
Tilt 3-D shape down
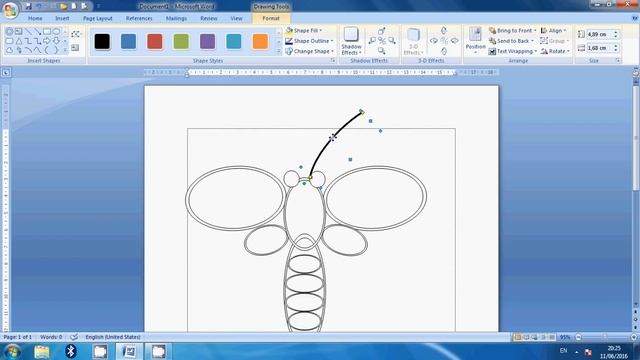[444, 51]
